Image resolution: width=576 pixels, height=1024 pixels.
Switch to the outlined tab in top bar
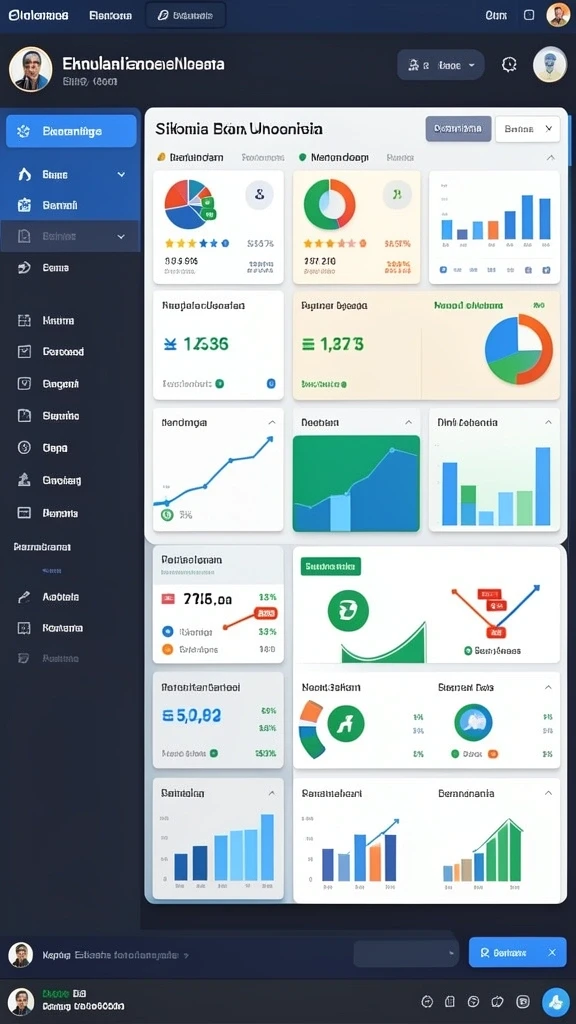[x=186, y=15]
